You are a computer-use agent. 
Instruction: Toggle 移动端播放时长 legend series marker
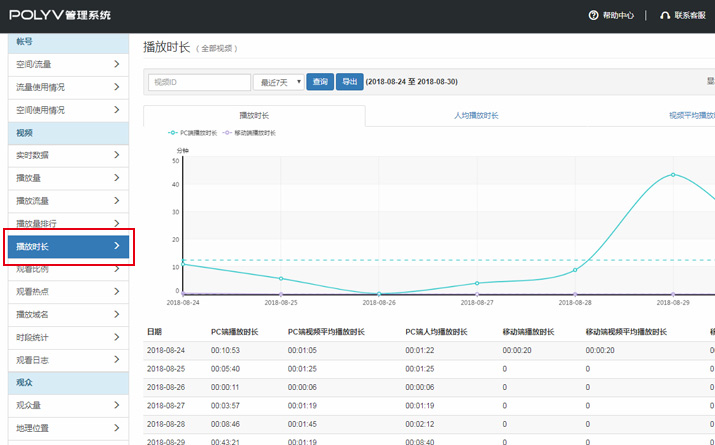(228, 132)
